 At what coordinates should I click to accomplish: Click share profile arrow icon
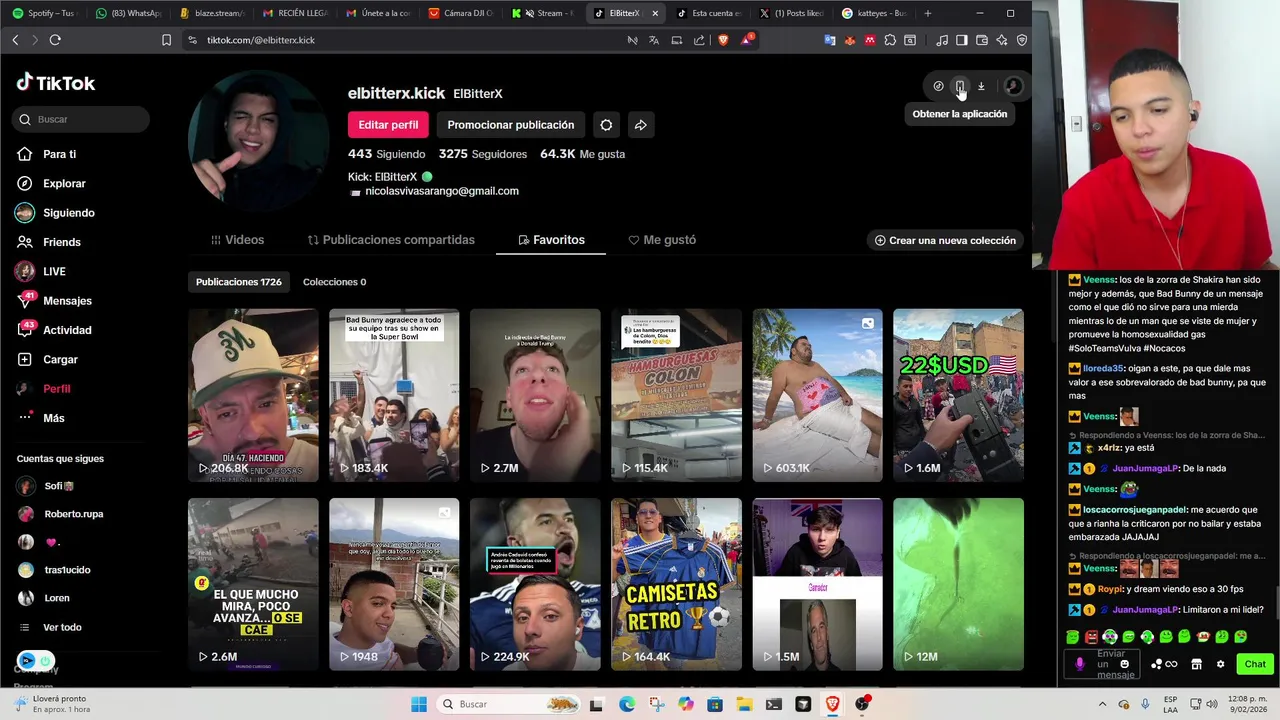[x=641, y=125]
